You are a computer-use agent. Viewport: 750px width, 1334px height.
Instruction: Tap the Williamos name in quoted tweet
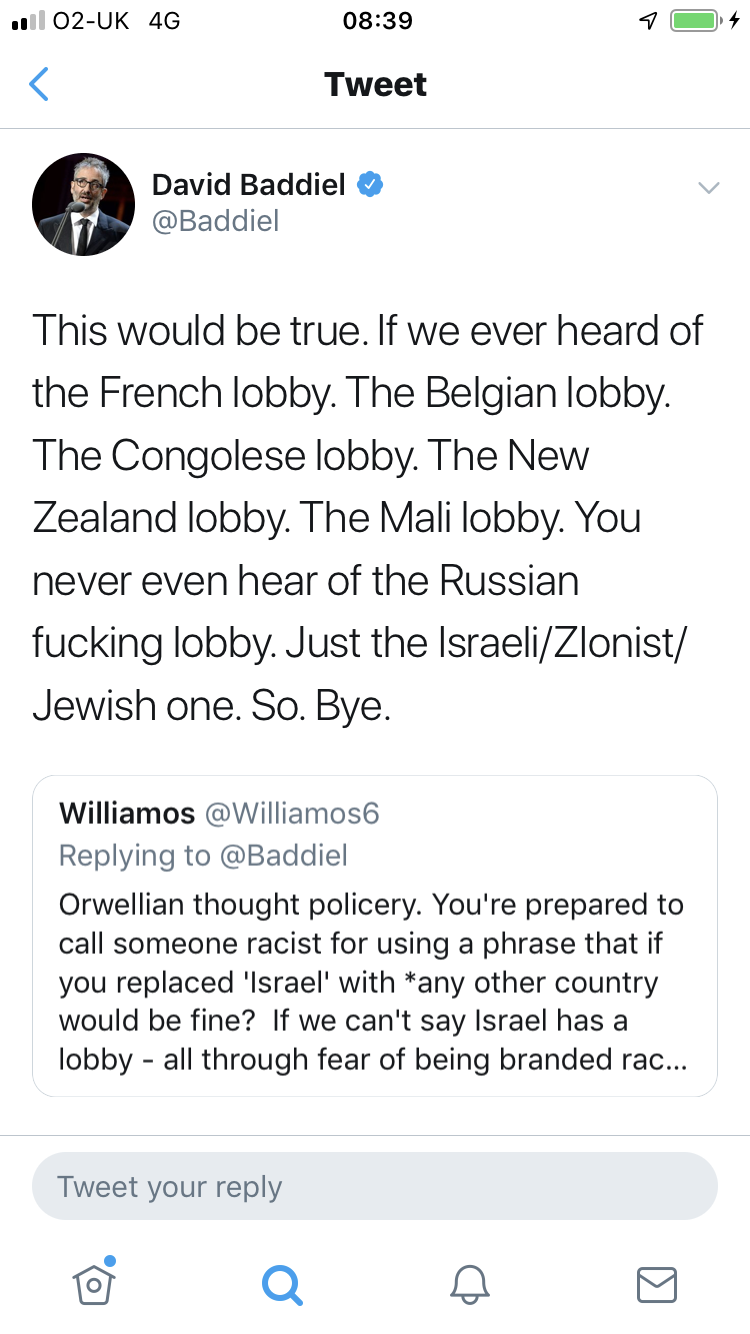coord(127,813)
